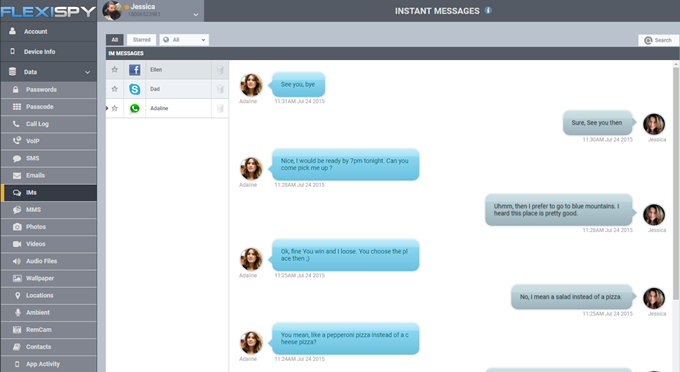Image resolution: width=680 pixels, height=372 pixels.
Task: Click the WhatsApp icon for Adaline
Action: coord(134,108)
